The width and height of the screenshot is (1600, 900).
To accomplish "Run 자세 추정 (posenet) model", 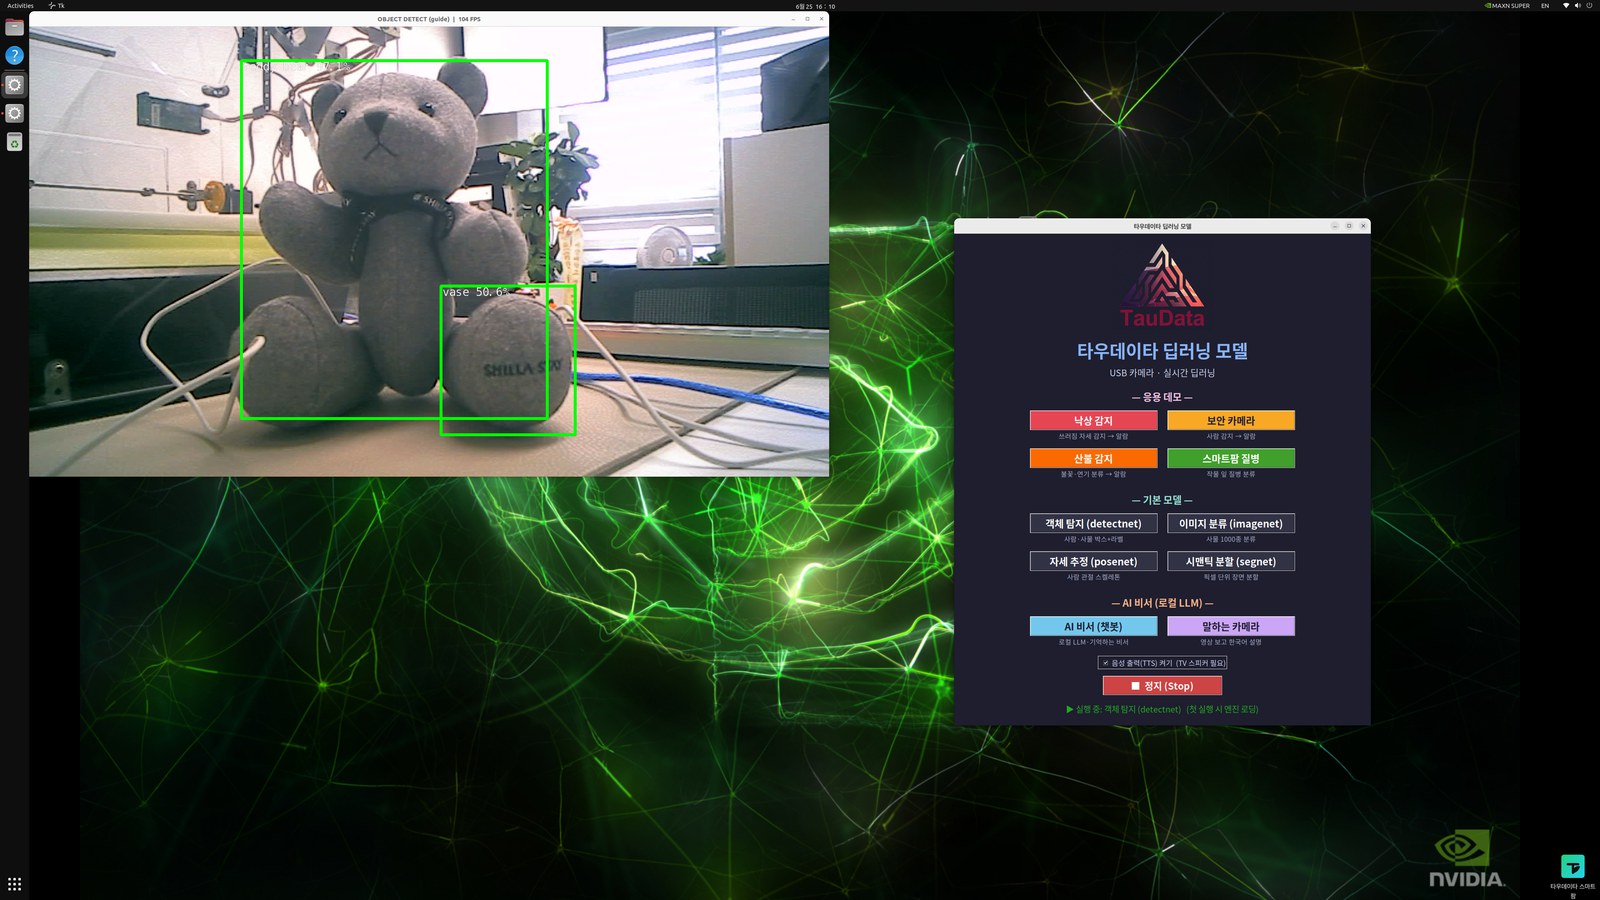I will pyautogui.click(x=1093, y=561).
